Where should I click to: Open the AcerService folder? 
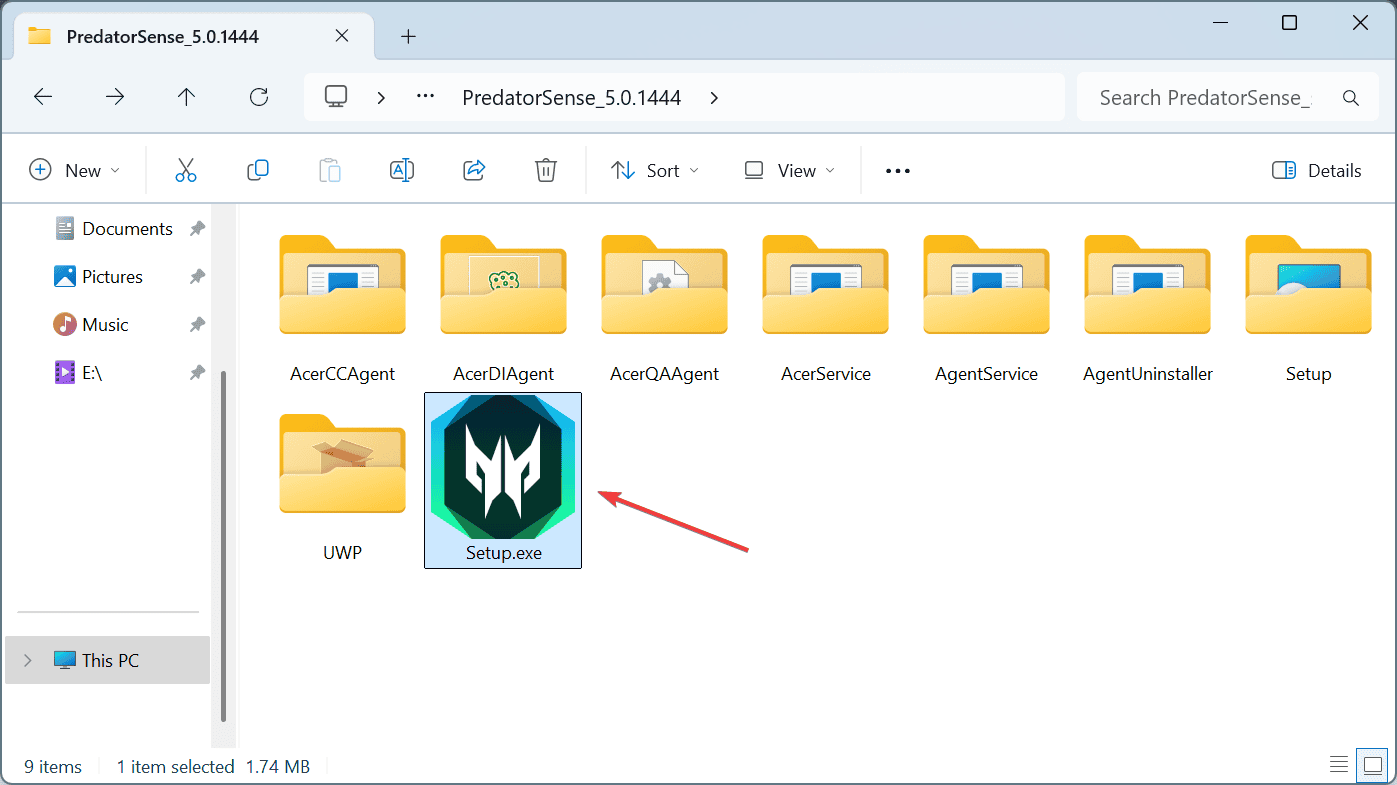point(825,310)
